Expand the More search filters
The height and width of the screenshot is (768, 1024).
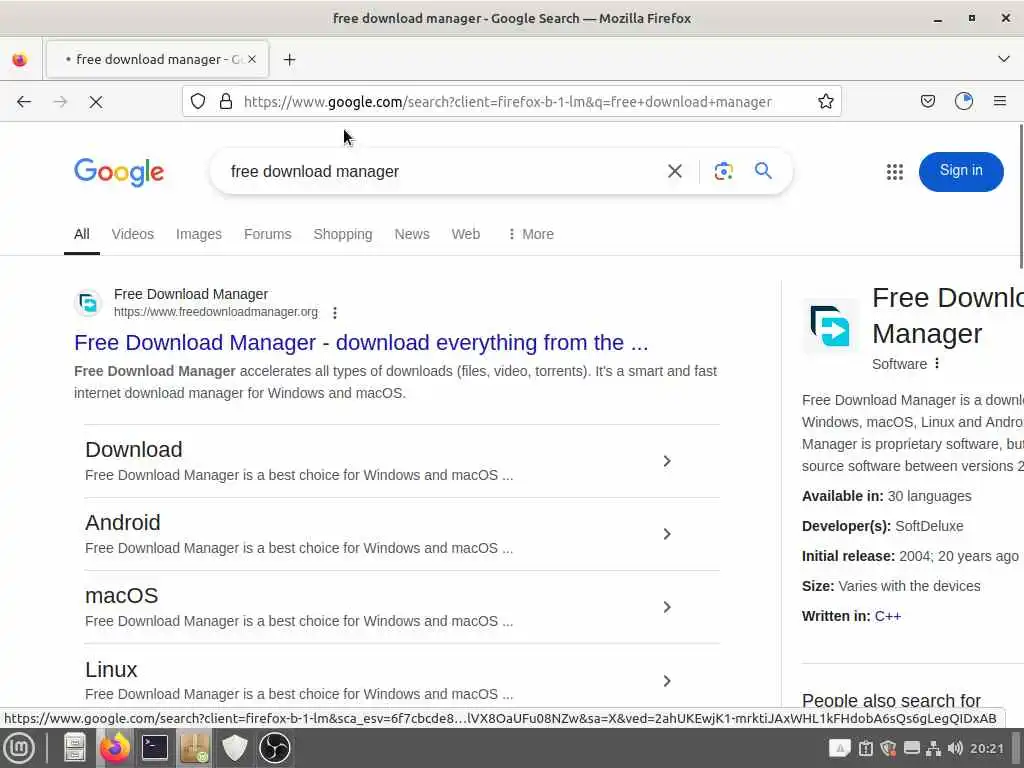click(x=531, y=234)
